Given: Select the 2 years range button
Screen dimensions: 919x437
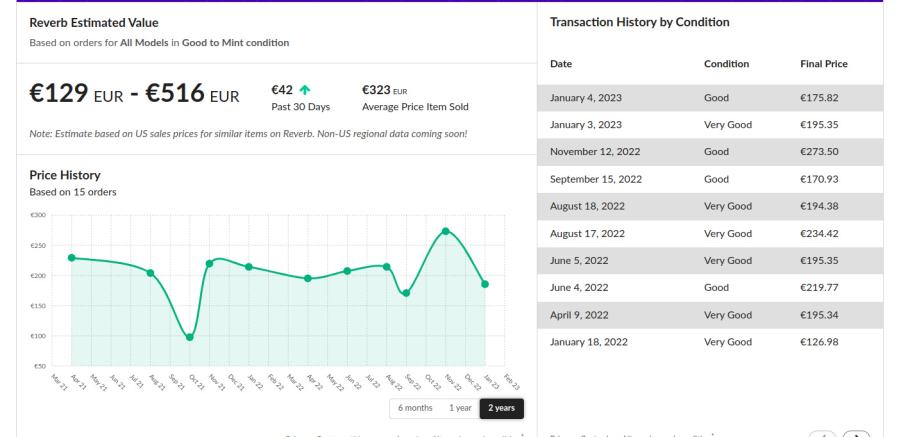Looking at the screenshot, I should 502,408.
